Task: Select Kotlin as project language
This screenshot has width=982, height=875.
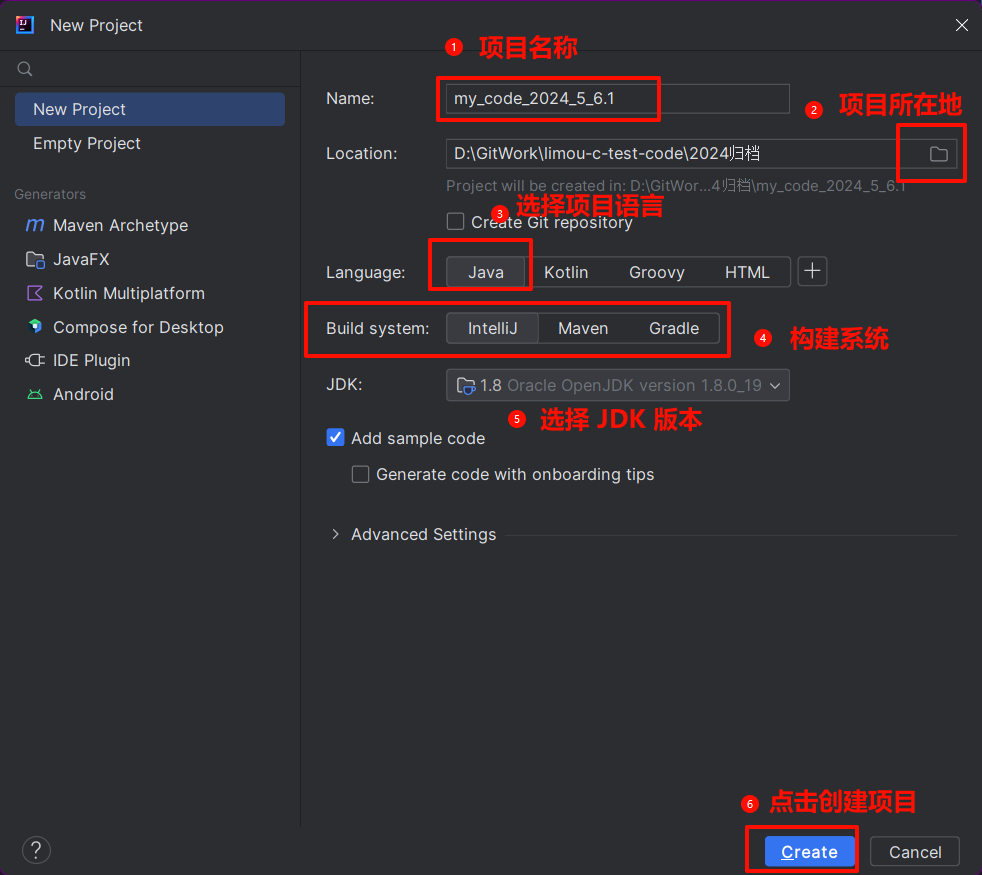Action: [x=566, y=272]
